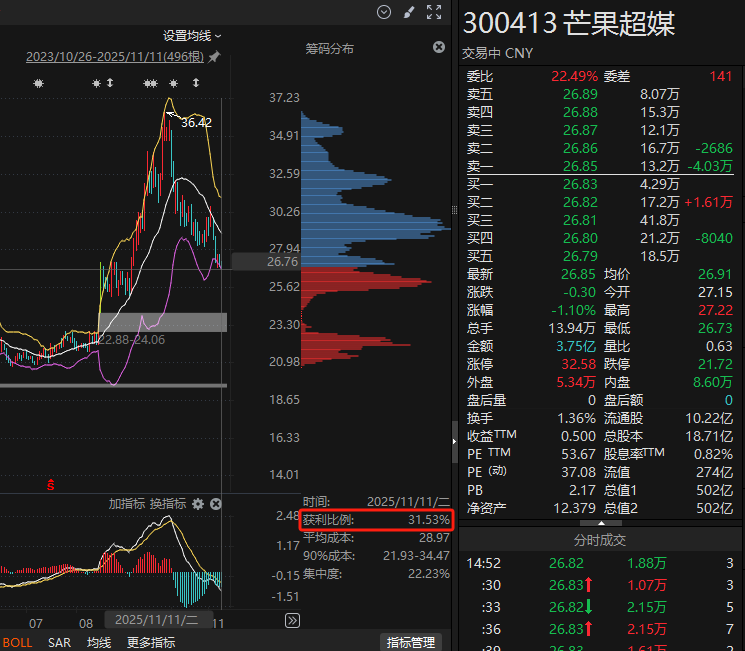Click the date range 2023/10/26-2025/11/11 link
Viewport: 745px width, 651px height.
pos(115,57)
